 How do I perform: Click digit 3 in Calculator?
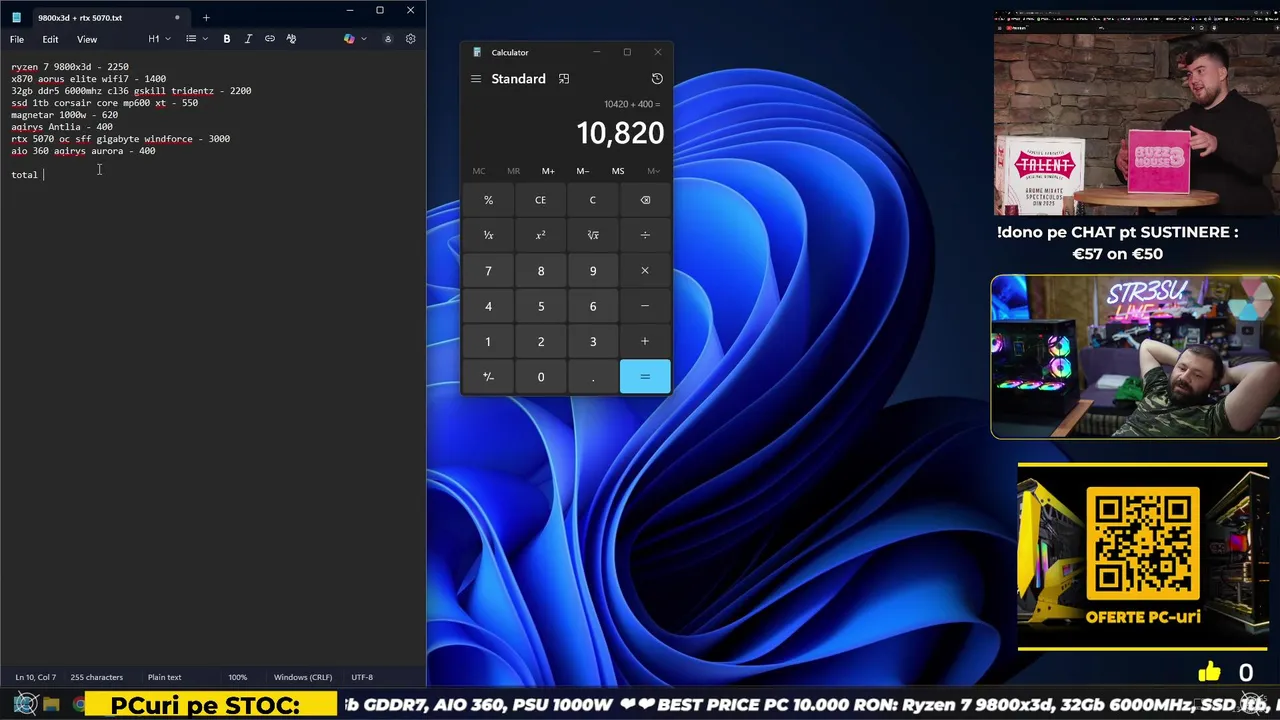coord(593,342)
